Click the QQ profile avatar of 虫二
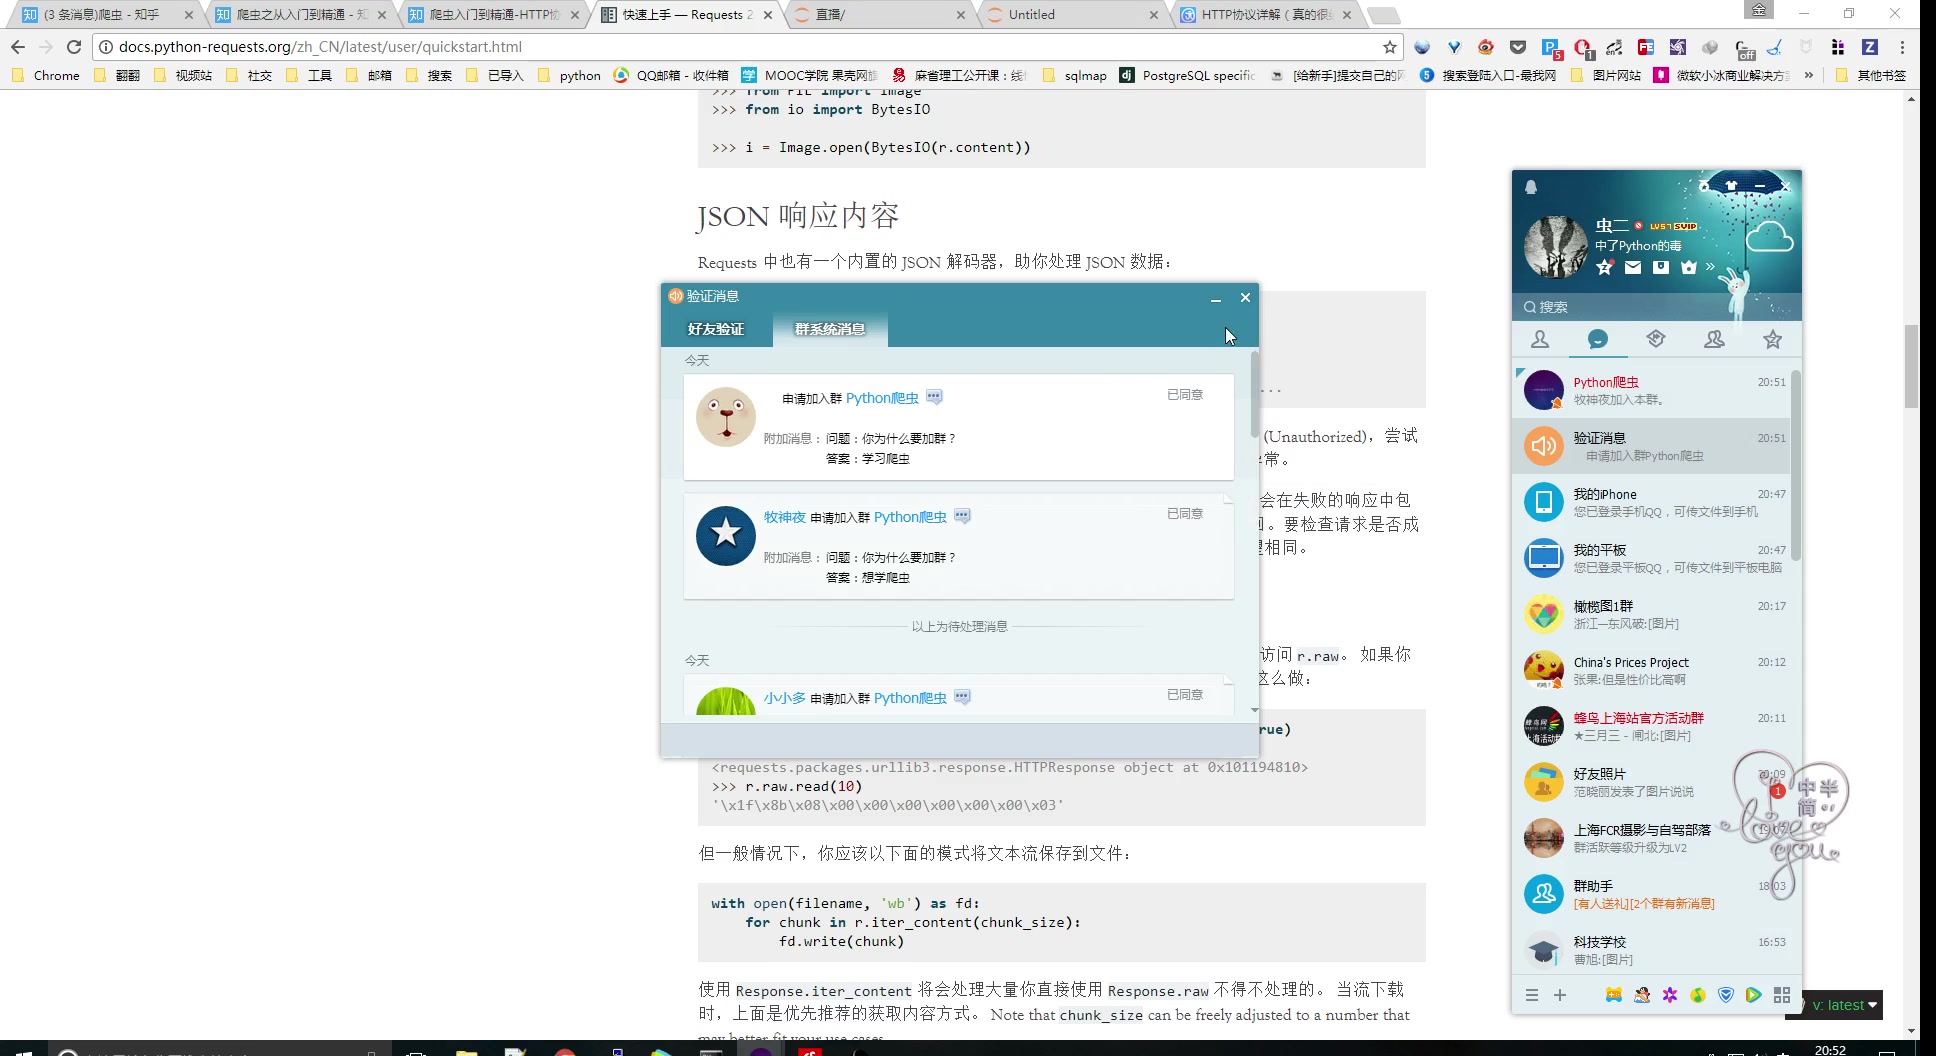 tap(1556, 246)
